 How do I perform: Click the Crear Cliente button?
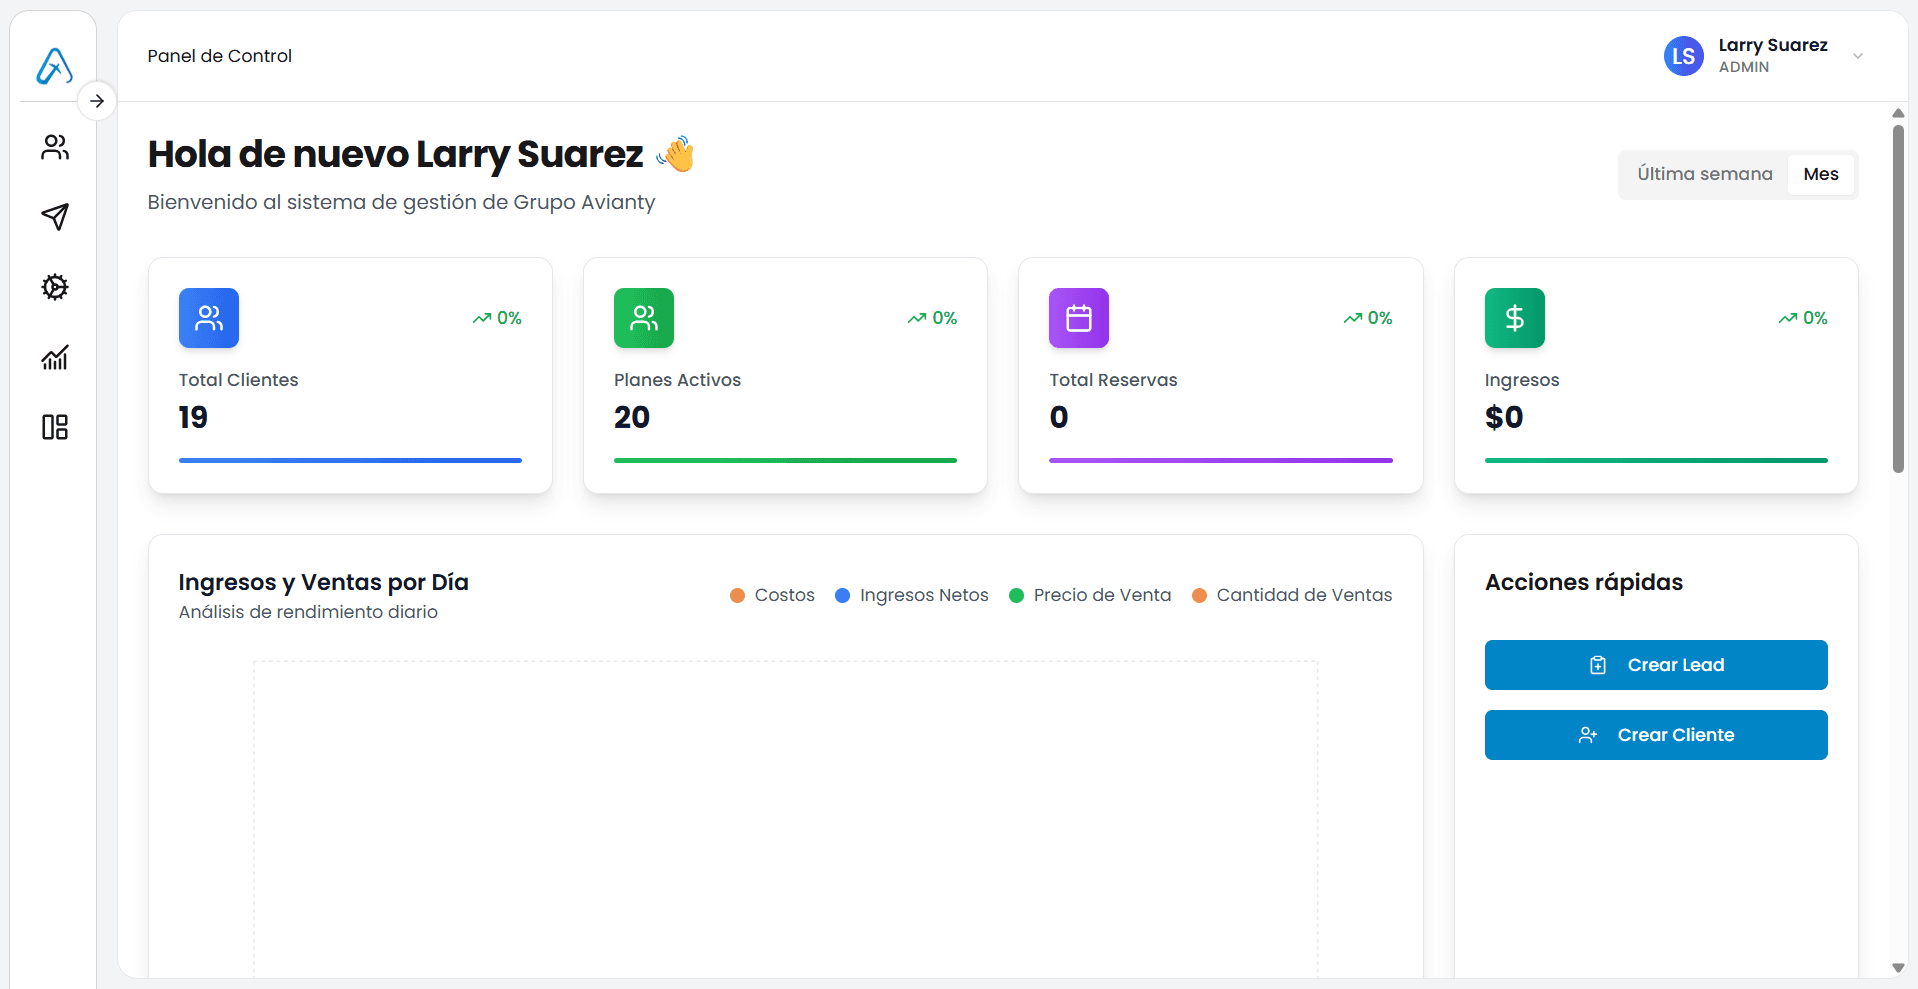1655,735
